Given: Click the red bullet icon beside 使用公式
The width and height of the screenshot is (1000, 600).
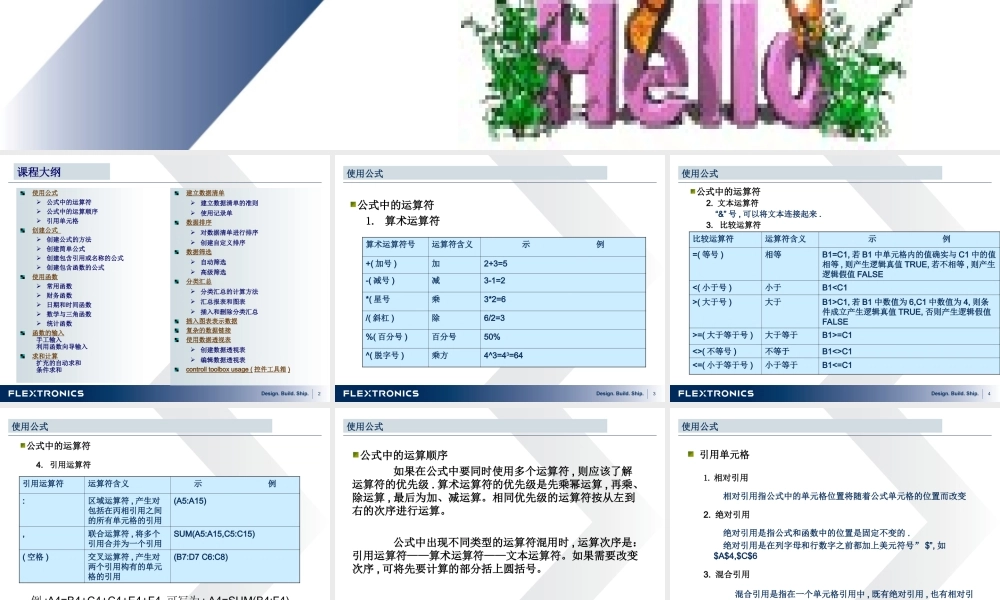Looking at the screenshot, I should 22,193.
